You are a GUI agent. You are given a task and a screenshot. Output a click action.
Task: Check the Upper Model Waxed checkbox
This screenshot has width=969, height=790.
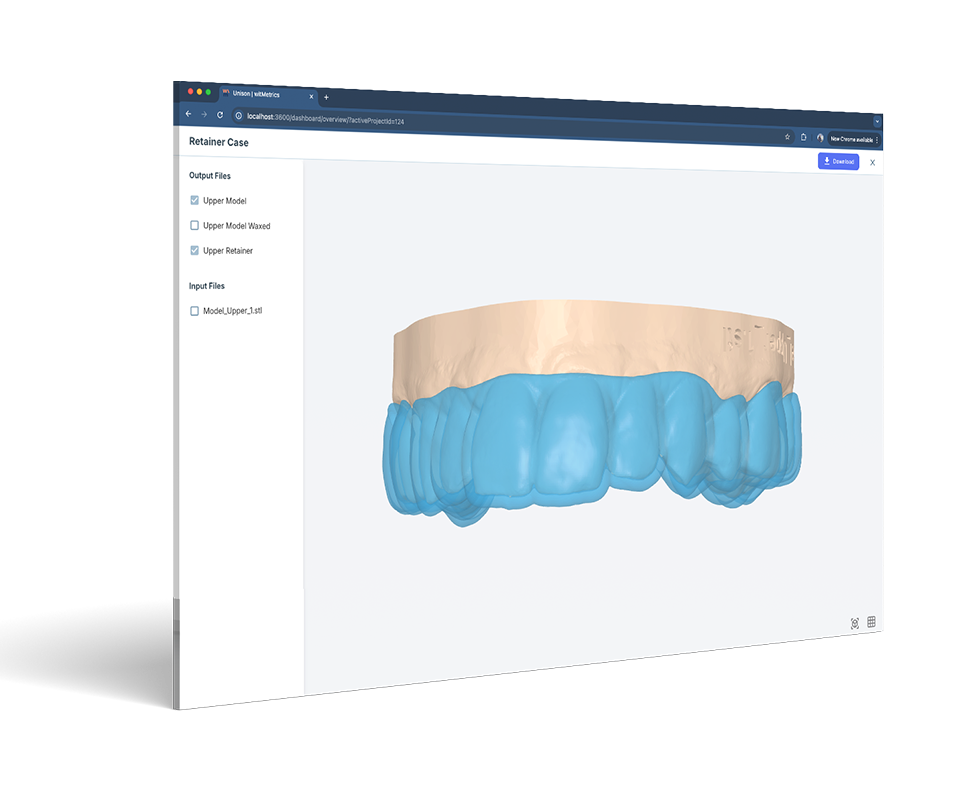click(x=195, y=226)
